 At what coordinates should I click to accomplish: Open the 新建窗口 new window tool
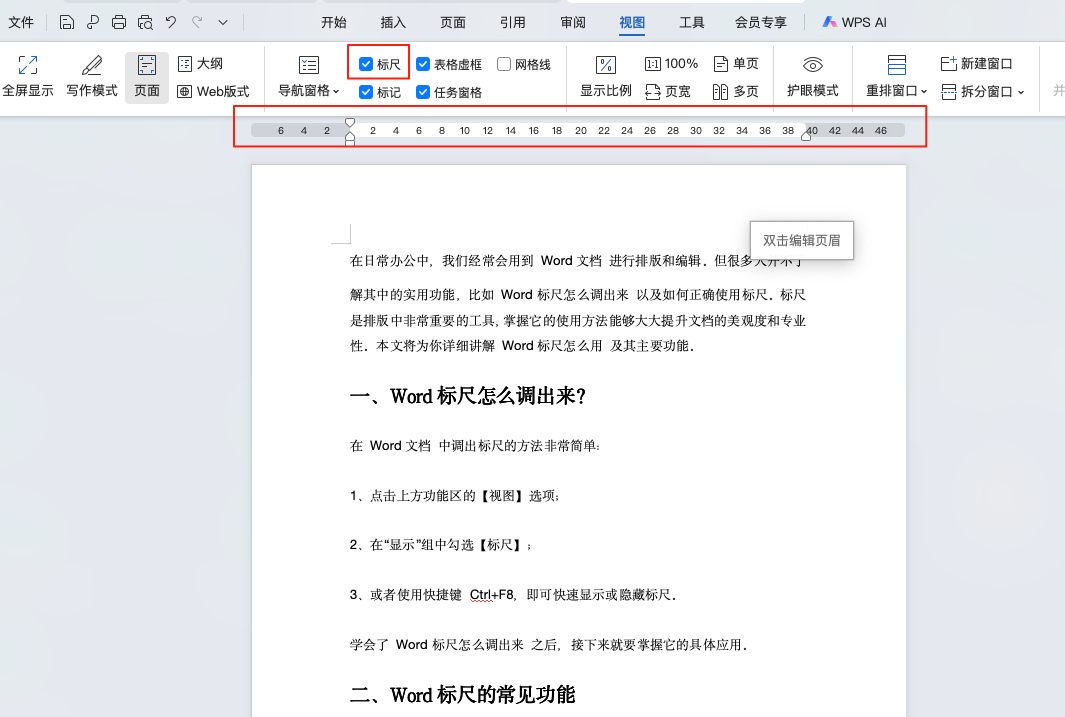[x=976, y=62]
